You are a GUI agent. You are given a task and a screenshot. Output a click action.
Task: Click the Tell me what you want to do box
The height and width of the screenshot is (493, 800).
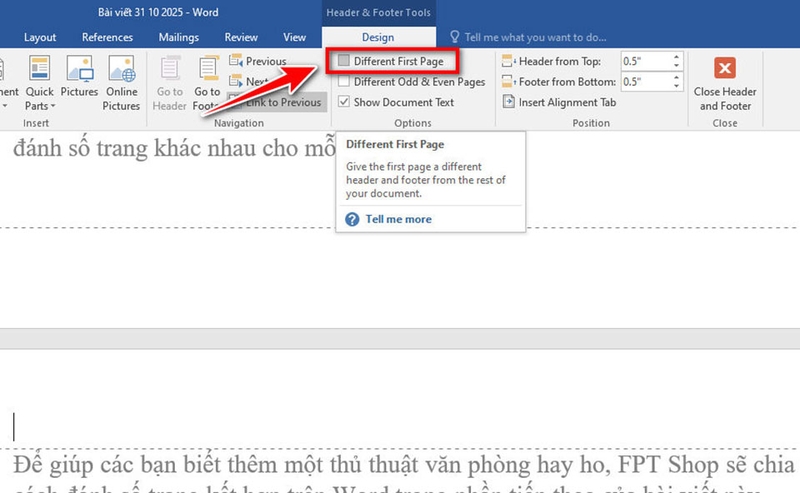click(x=535, y=37)
